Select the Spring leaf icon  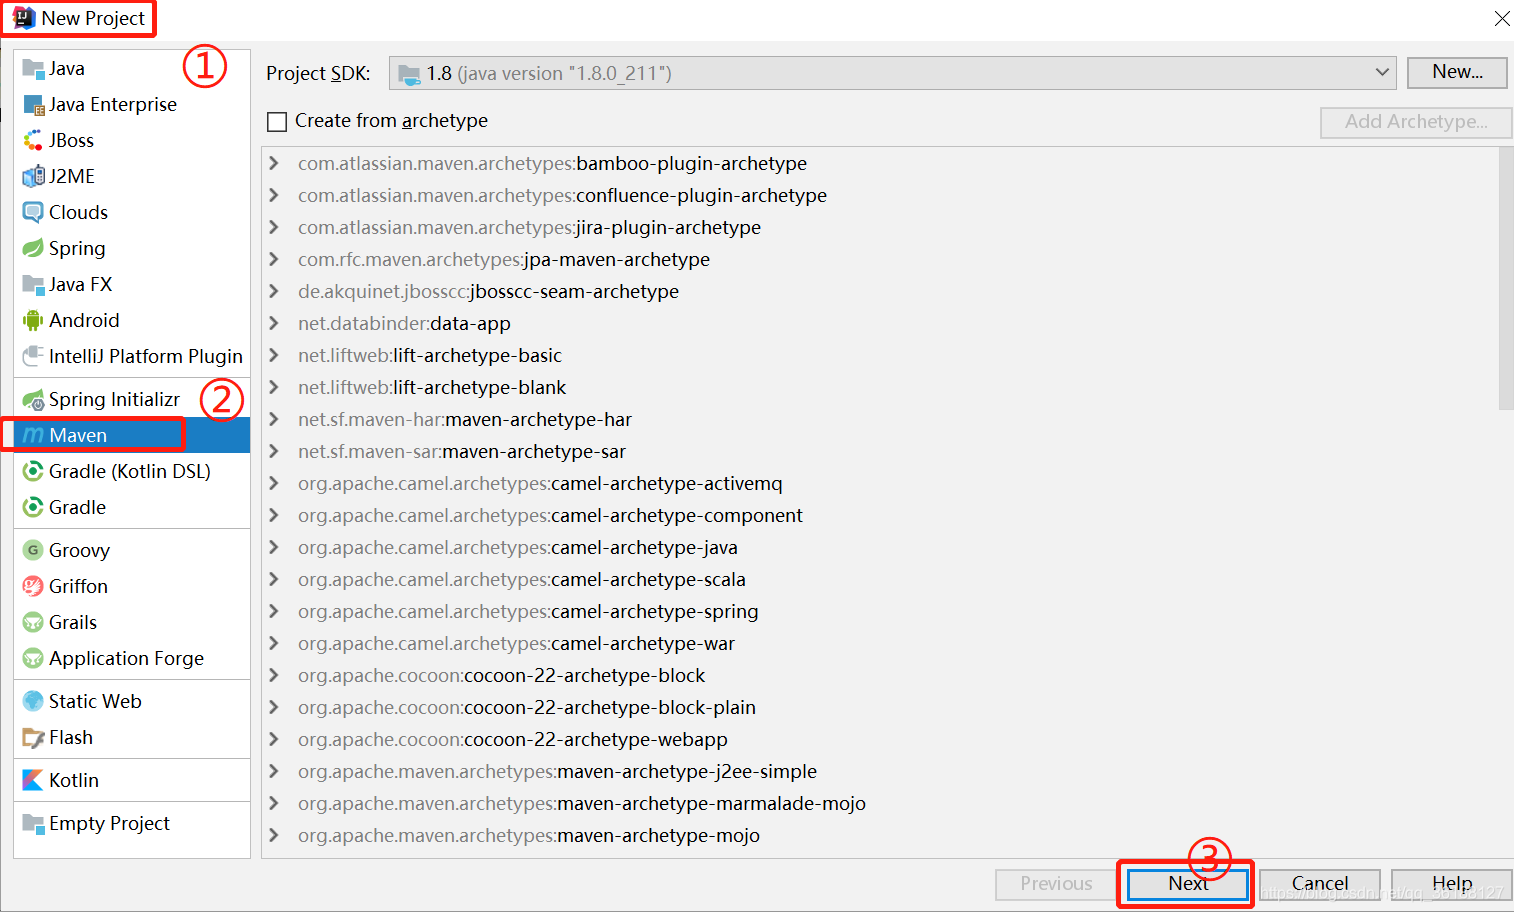[x=33, y=249]
